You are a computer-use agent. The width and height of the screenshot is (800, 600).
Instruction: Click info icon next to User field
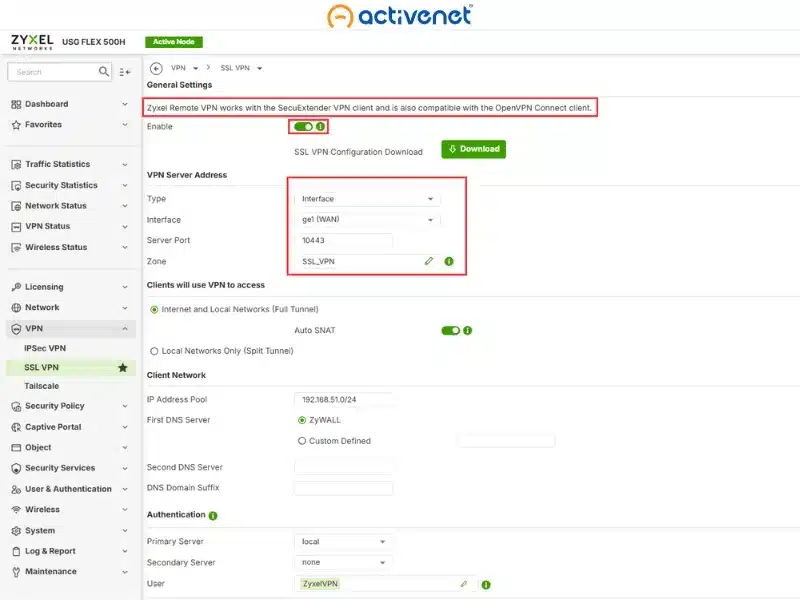click(486, 585)
